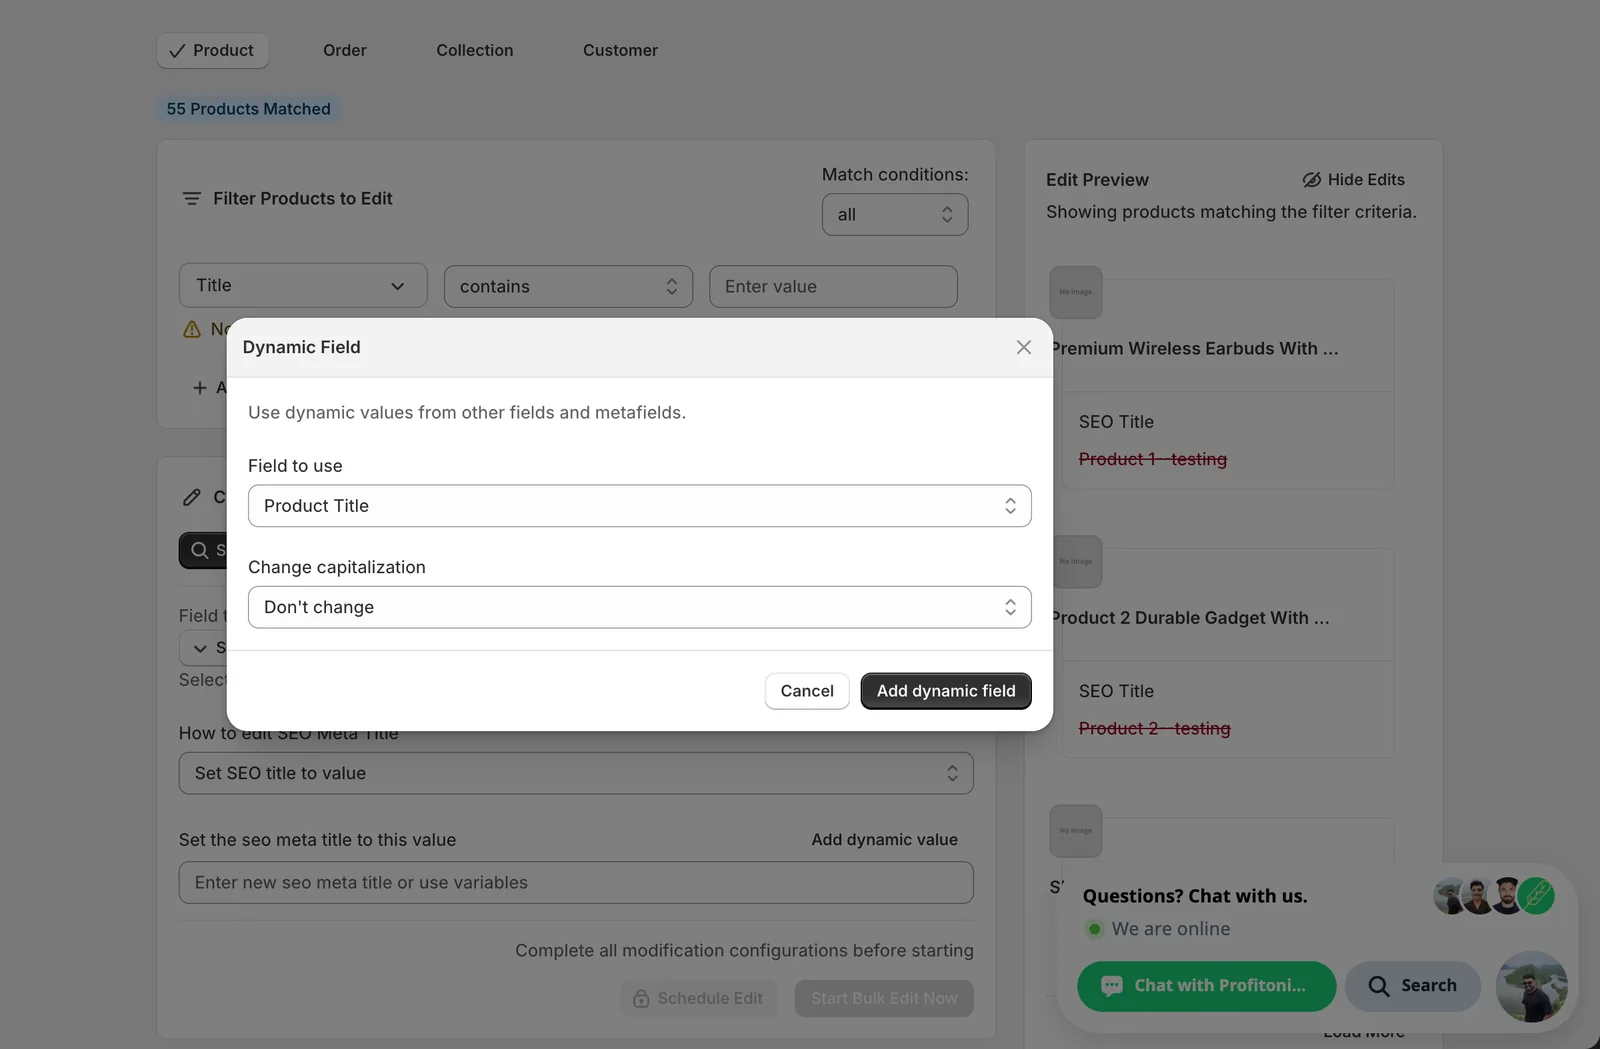Switch to the Customer tab
The image size is (1600, 1049).
(620, 50)
